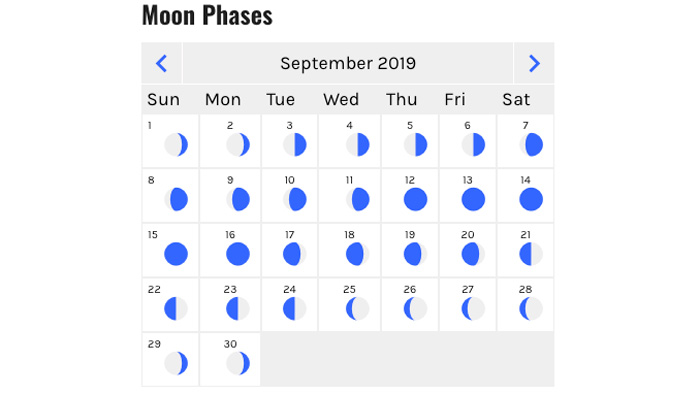700x394 pixels.
Task: Select the date cell numbered 20
Action: pyautogui.click(x=467, y=250)
